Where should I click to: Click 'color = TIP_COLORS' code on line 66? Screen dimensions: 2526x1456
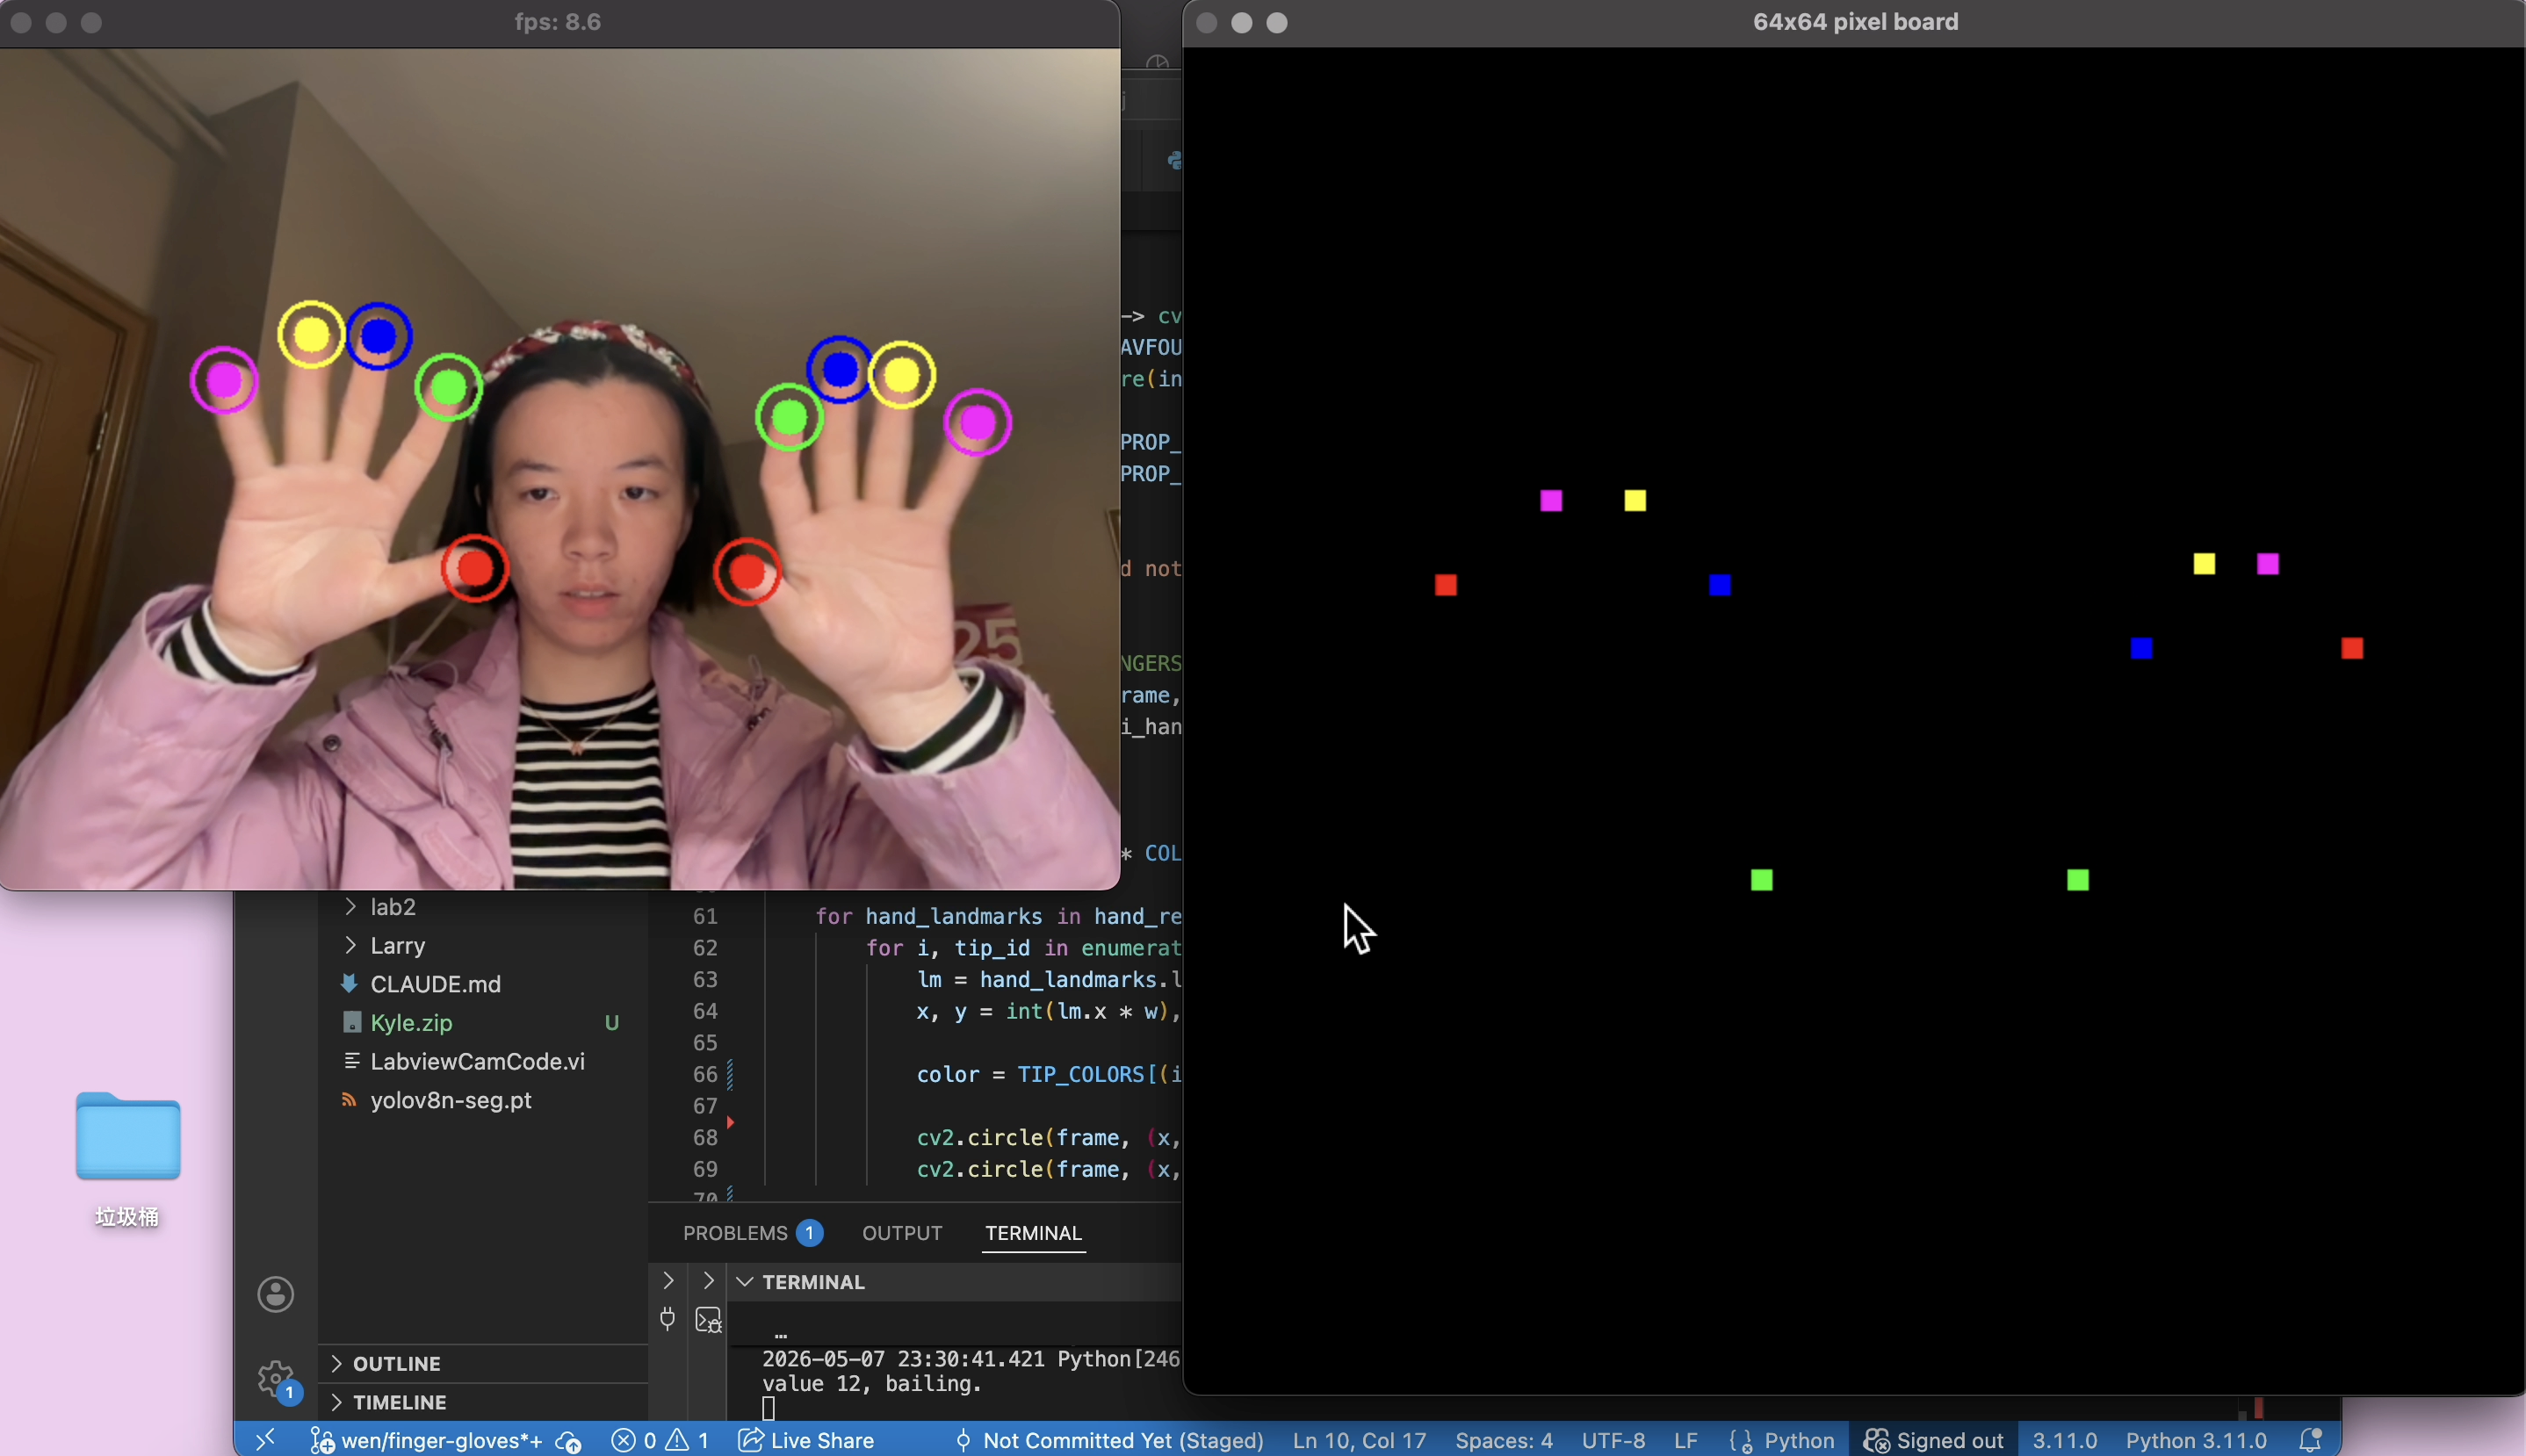coord(1030,1074)
